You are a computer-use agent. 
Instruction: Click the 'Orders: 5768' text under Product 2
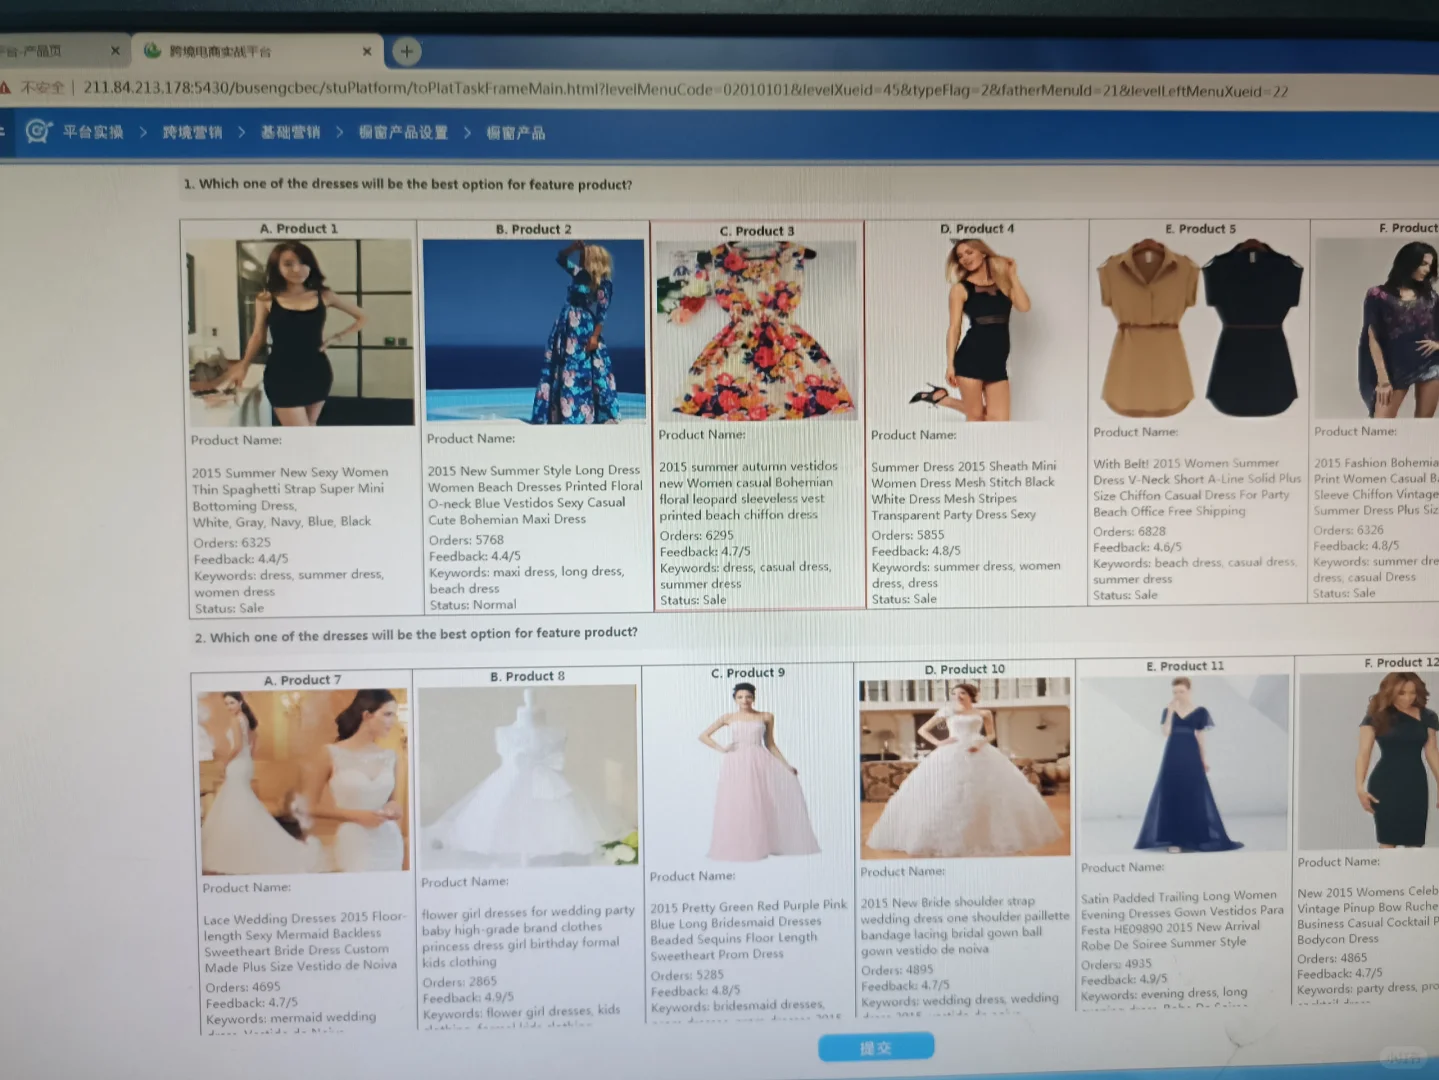tap(466, 540)
